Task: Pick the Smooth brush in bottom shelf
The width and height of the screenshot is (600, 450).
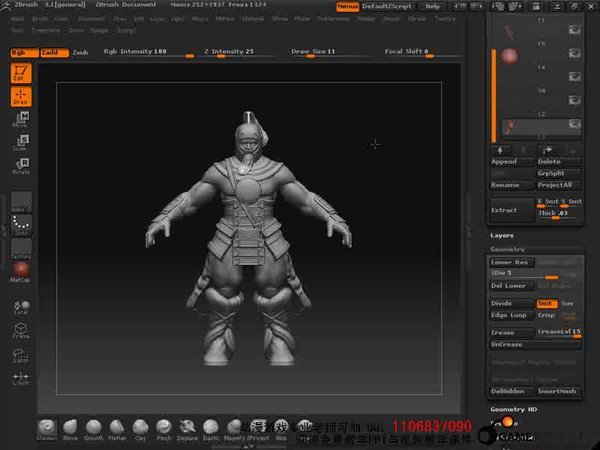Action: [x=92, y=427]
